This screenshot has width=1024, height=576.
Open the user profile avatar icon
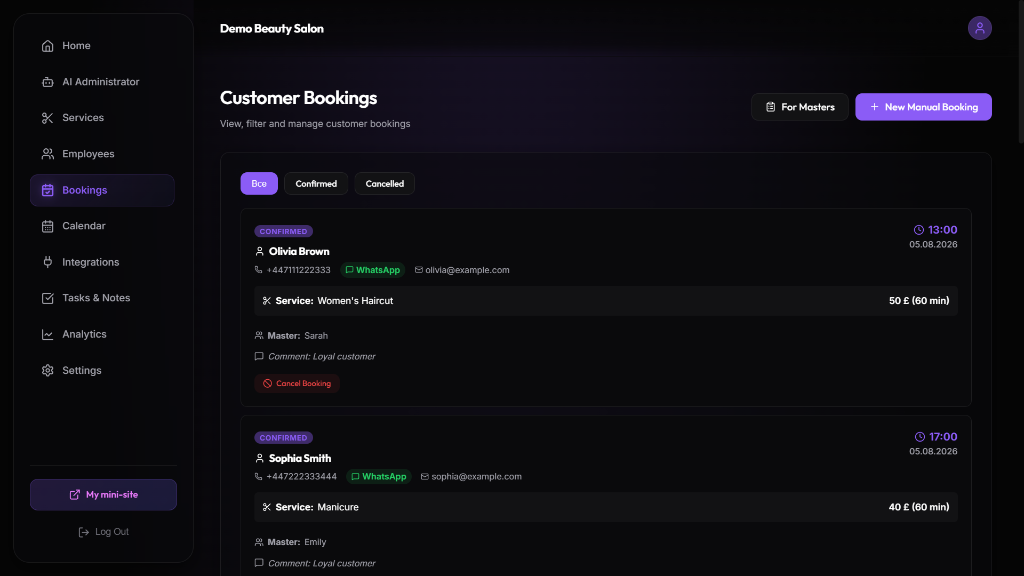click(x=979, y=28)
